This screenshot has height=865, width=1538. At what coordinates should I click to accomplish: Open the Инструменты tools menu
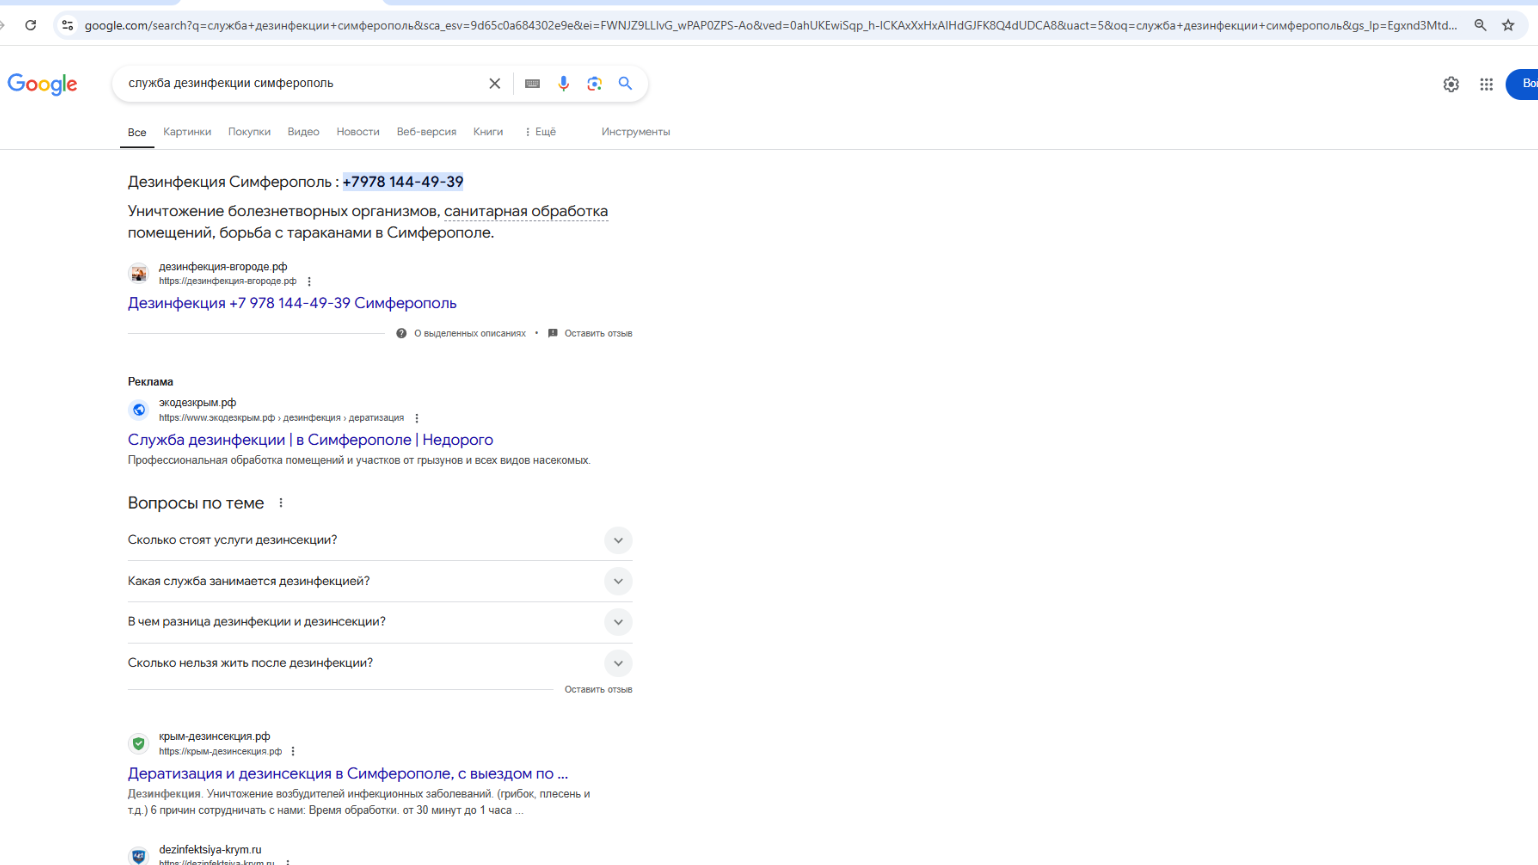636,132
